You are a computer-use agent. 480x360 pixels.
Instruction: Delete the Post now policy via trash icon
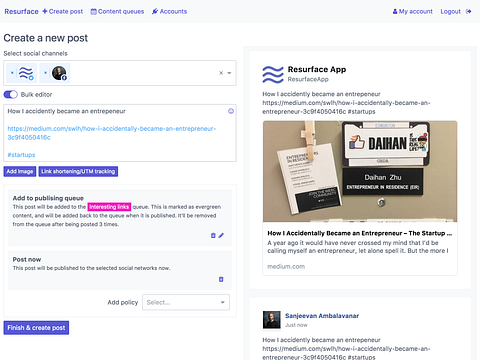pos(221,279)
